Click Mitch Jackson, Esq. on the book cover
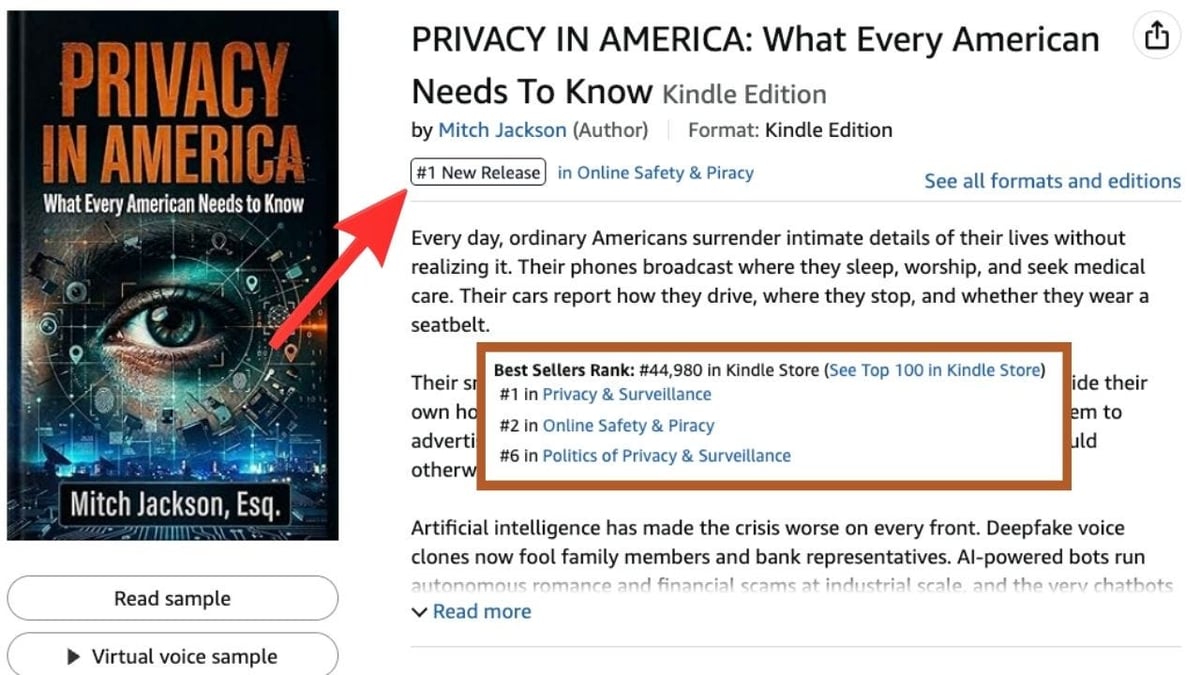The height and width of the screenshot is (675, 1200). coord(173,502)
